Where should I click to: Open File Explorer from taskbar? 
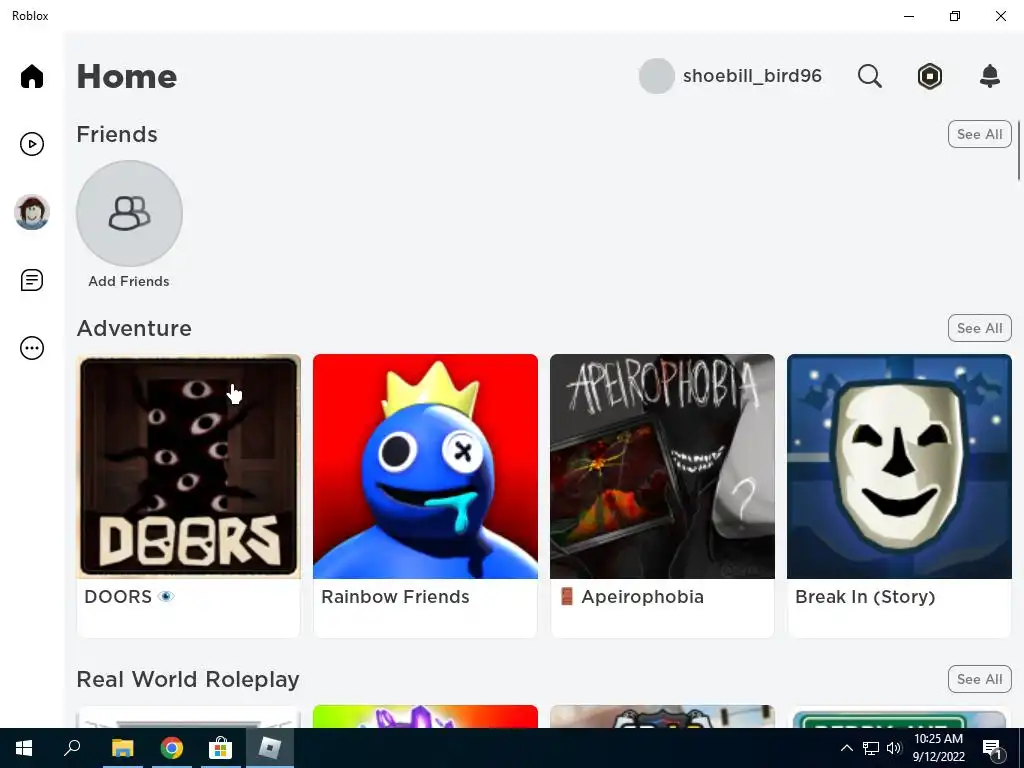[122, 748]
